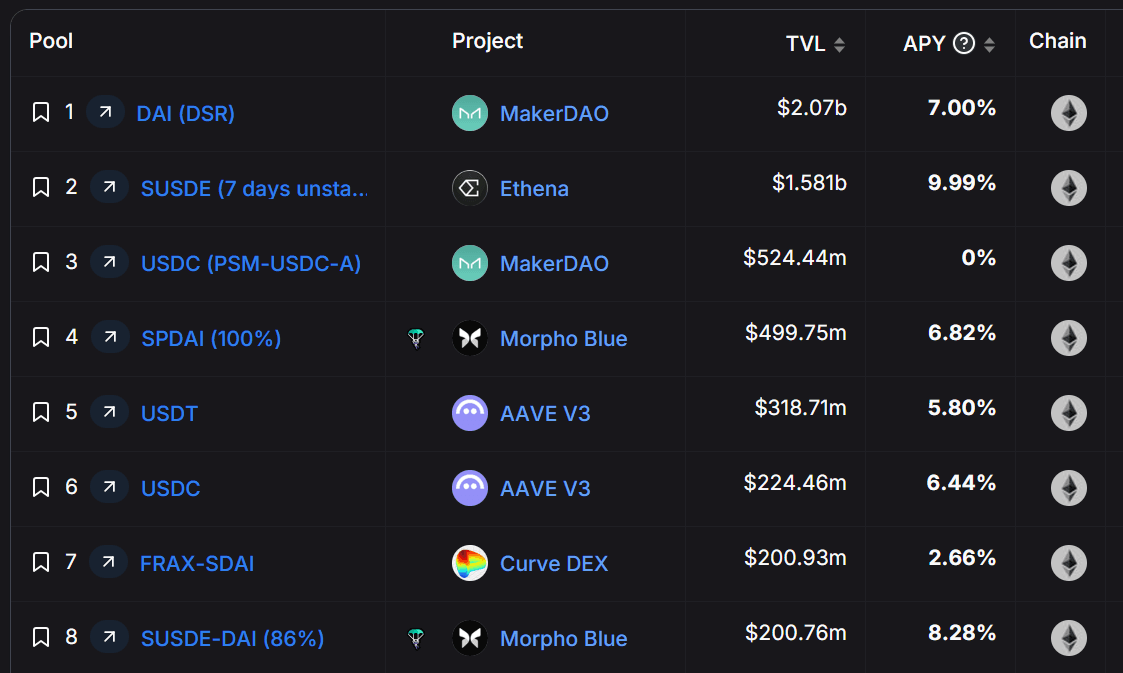The image size is (1123, 673).
Task: Click the Curve DEX rainbow logo
Action: (x=470, y=563)
